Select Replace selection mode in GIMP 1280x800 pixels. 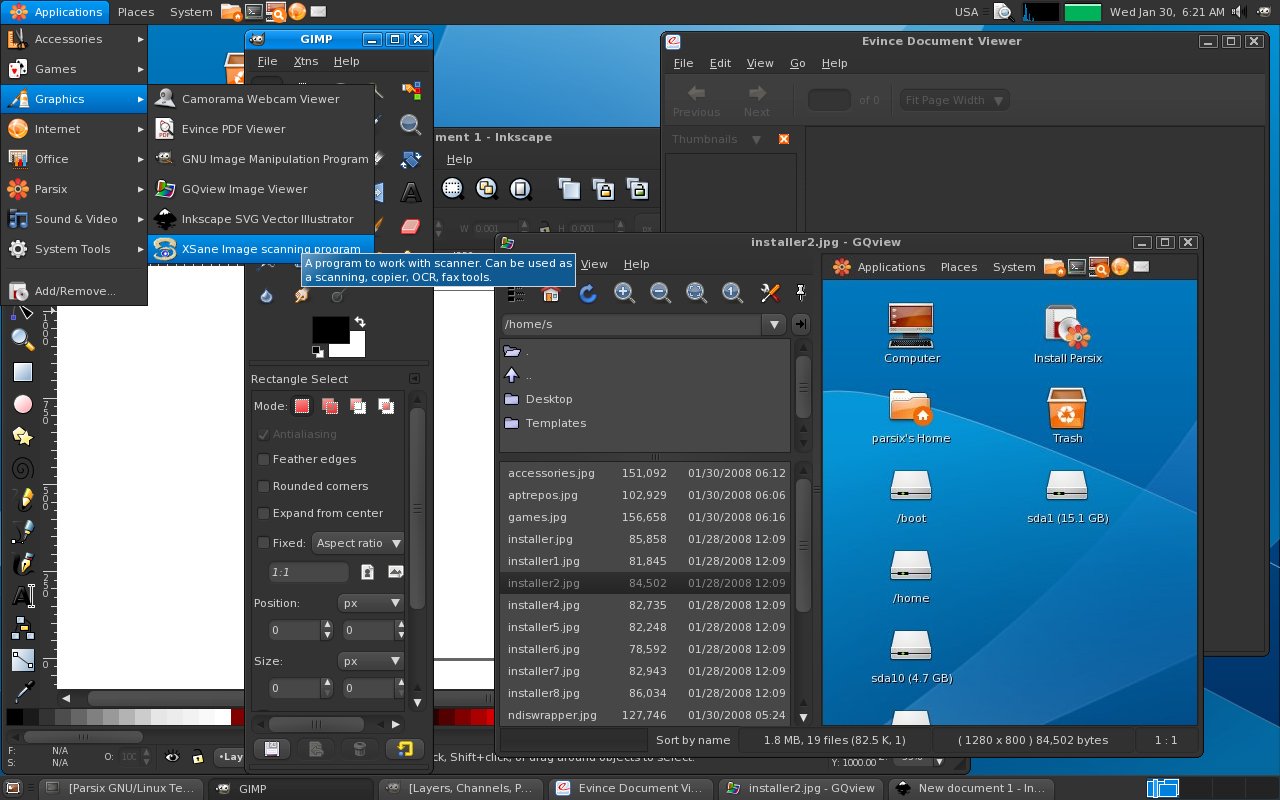point(302,406)
